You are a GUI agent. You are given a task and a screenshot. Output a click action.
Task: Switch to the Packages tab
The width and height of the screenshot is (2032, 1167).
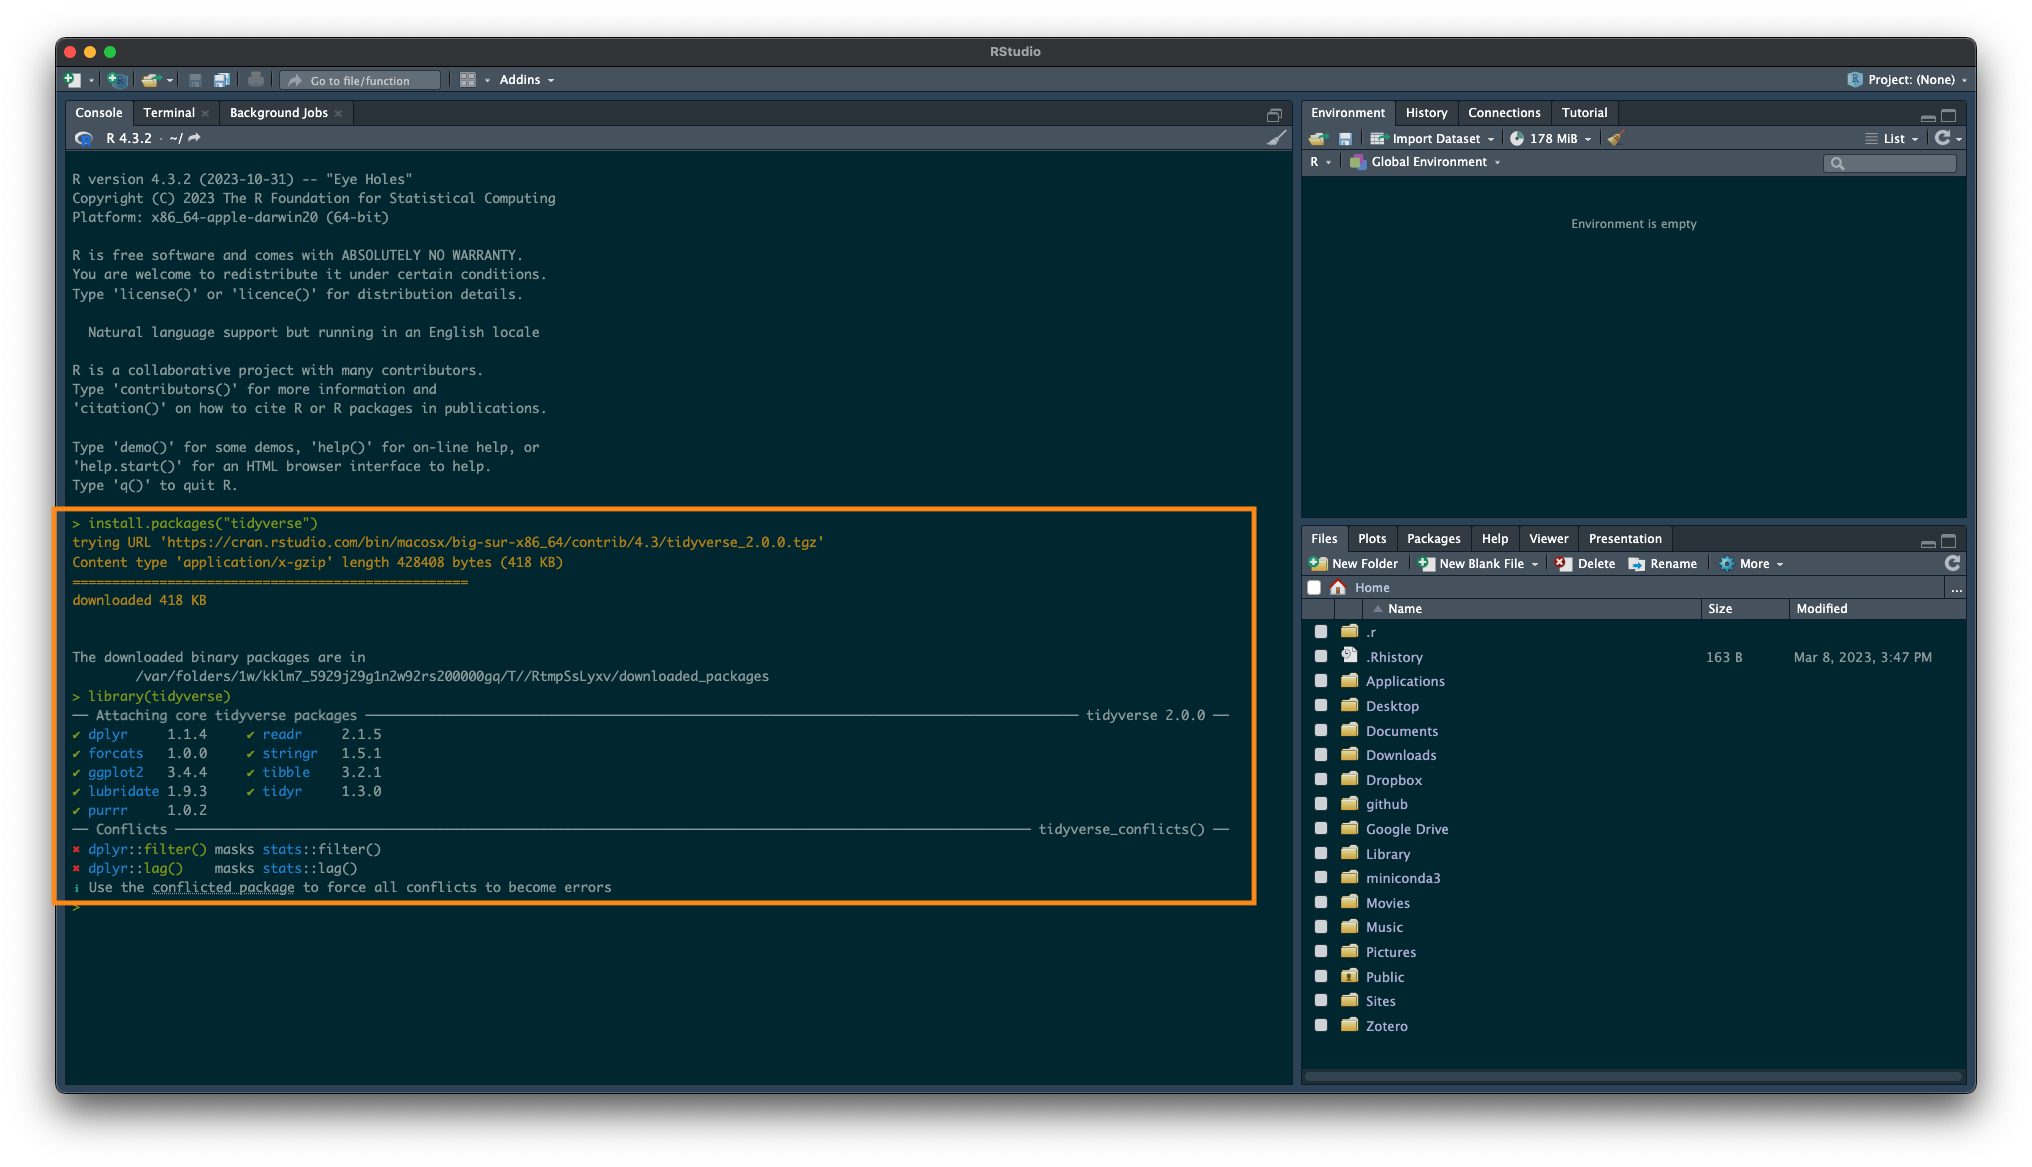click(1433, 538)
